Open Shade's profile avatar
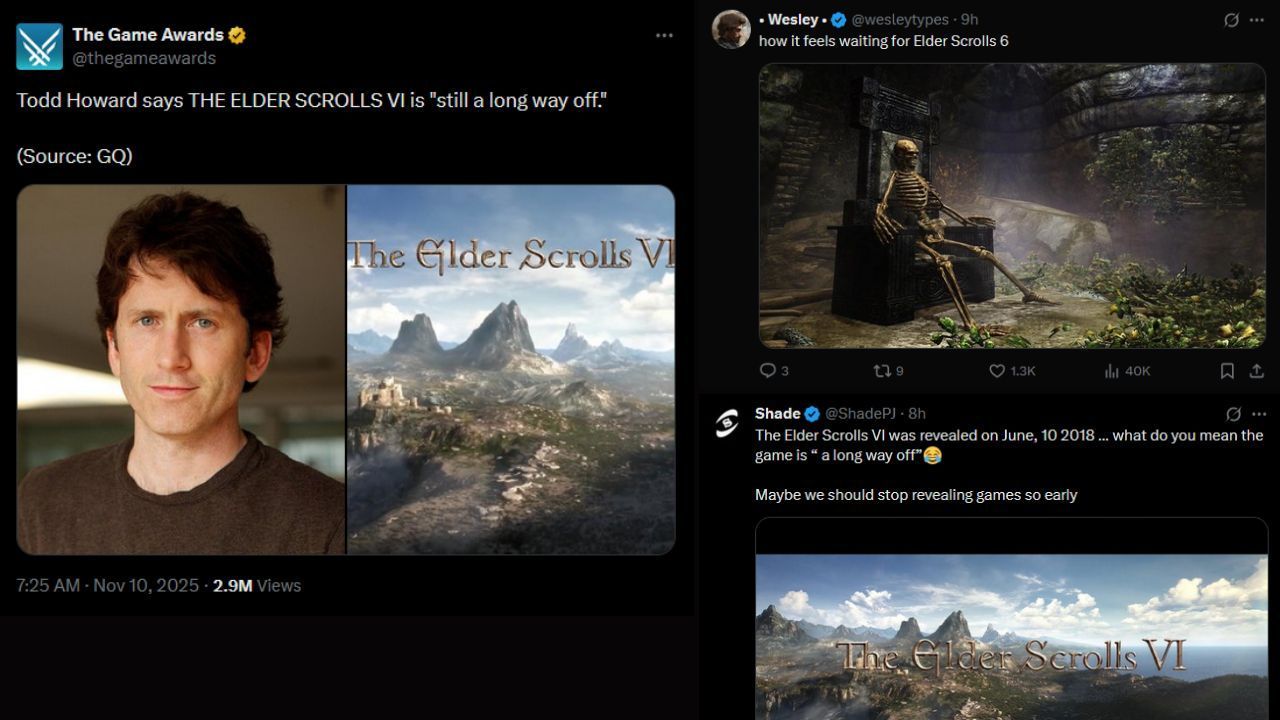This screenshot has width=1280, height=720. pos(727,423)
